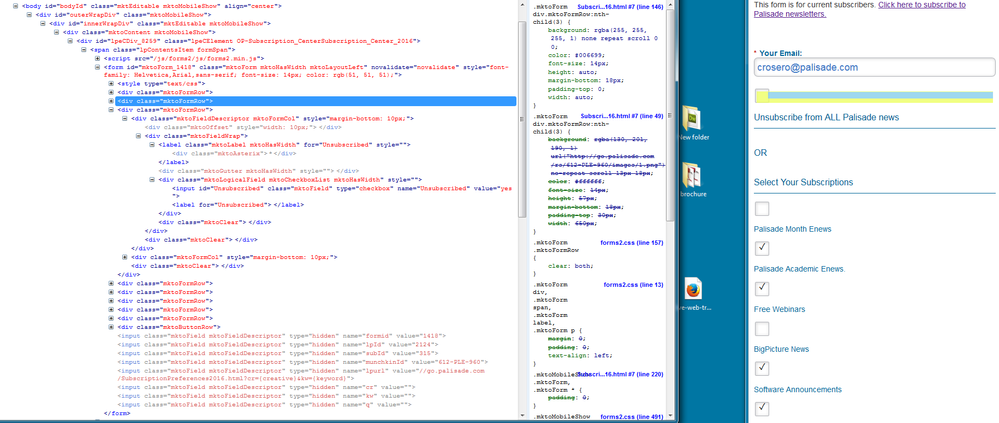Open source link forms2.css line 13
This screenshot has width=999, height=423.
[x=633, y=285]
